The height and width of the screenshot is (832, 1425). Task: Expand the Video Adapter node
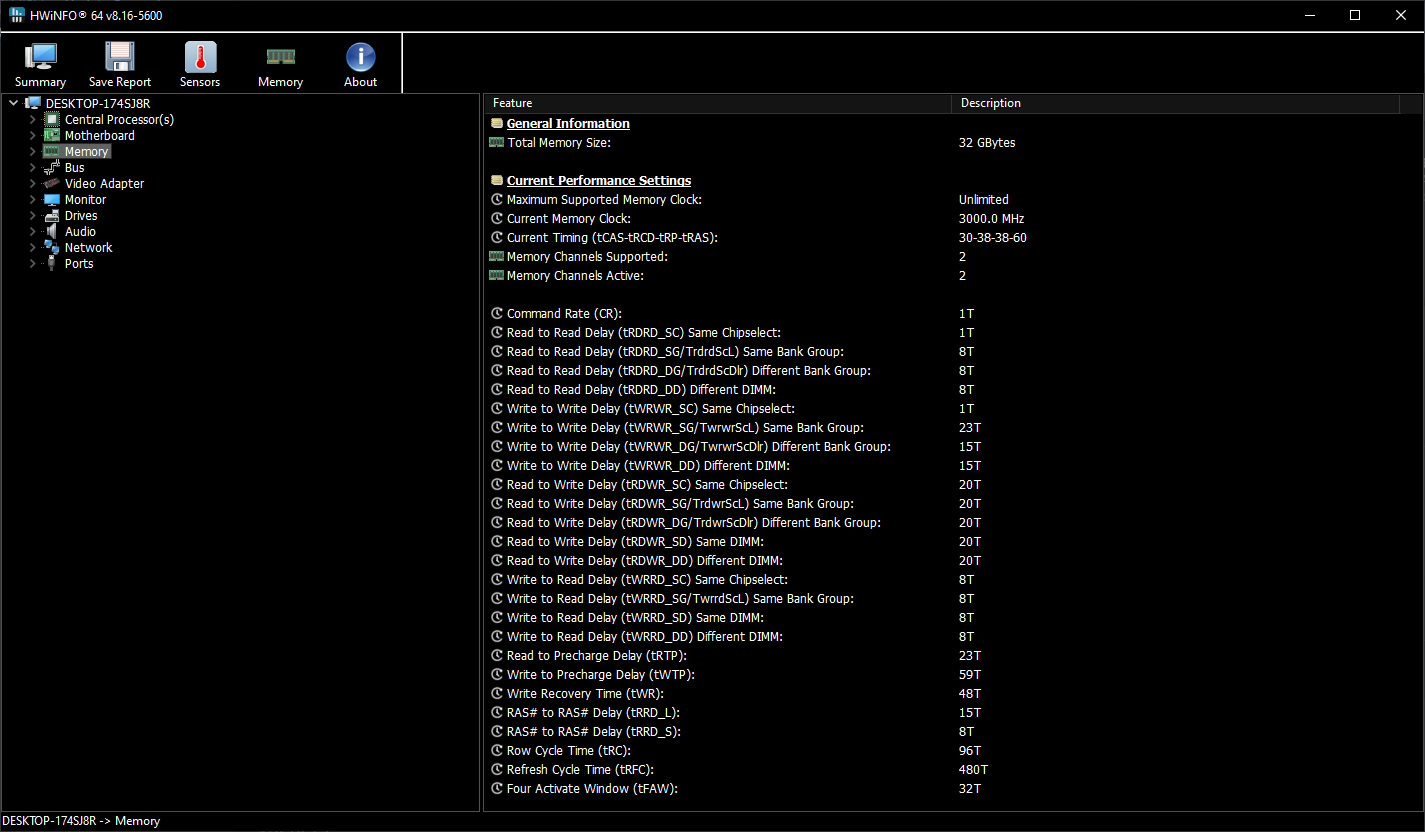pos(32,184)
